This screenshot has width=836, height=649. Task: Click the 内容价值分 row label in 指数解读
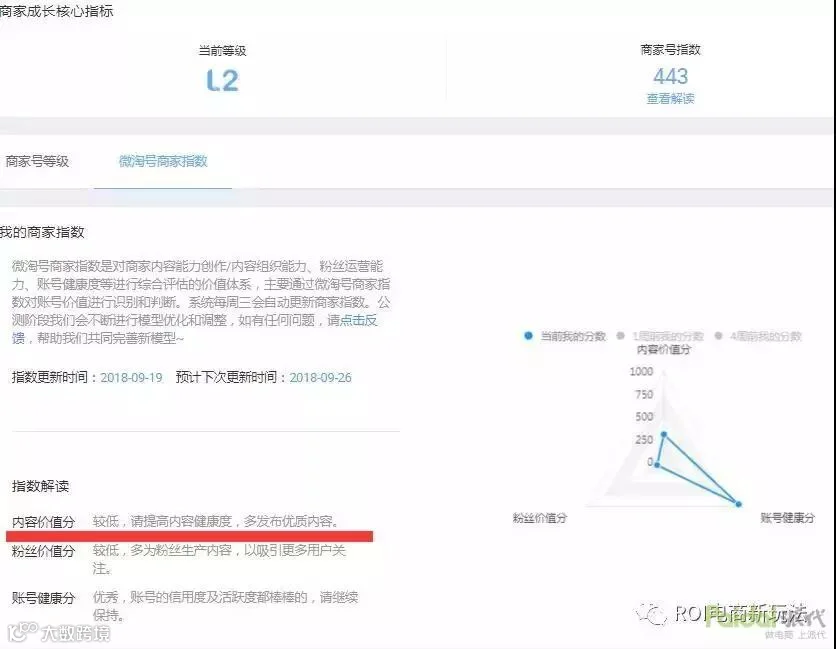[x=43, y=522]
